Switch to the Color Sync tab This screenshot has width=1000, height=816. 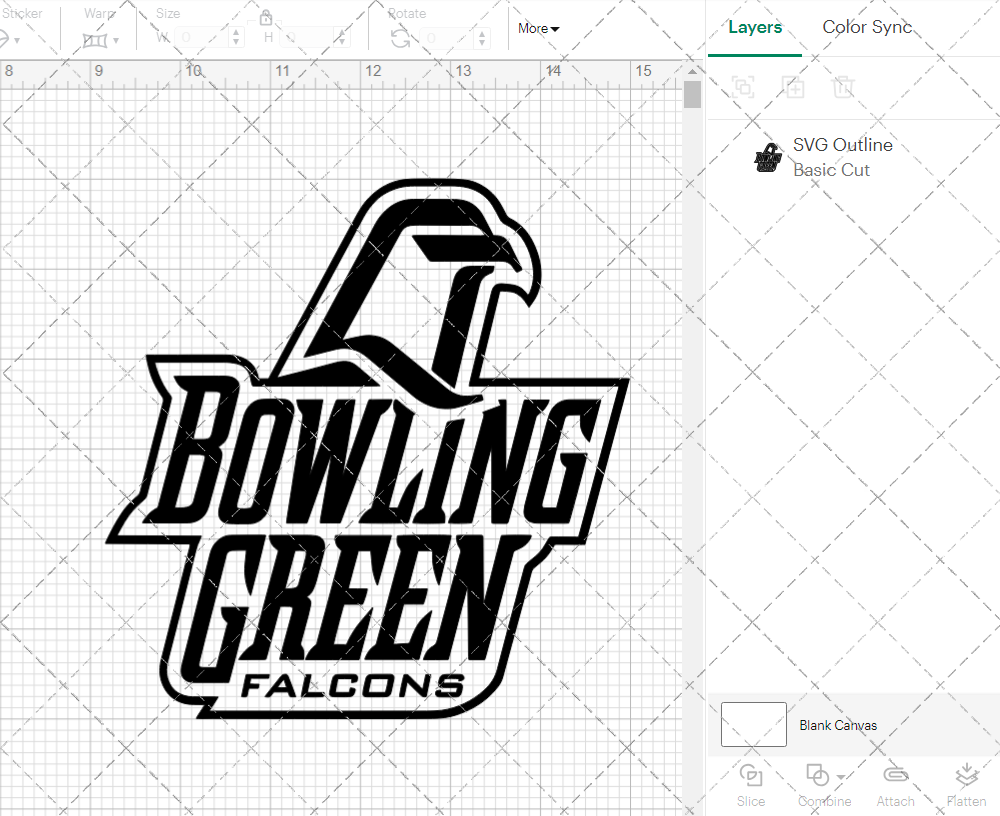point(867,27)
